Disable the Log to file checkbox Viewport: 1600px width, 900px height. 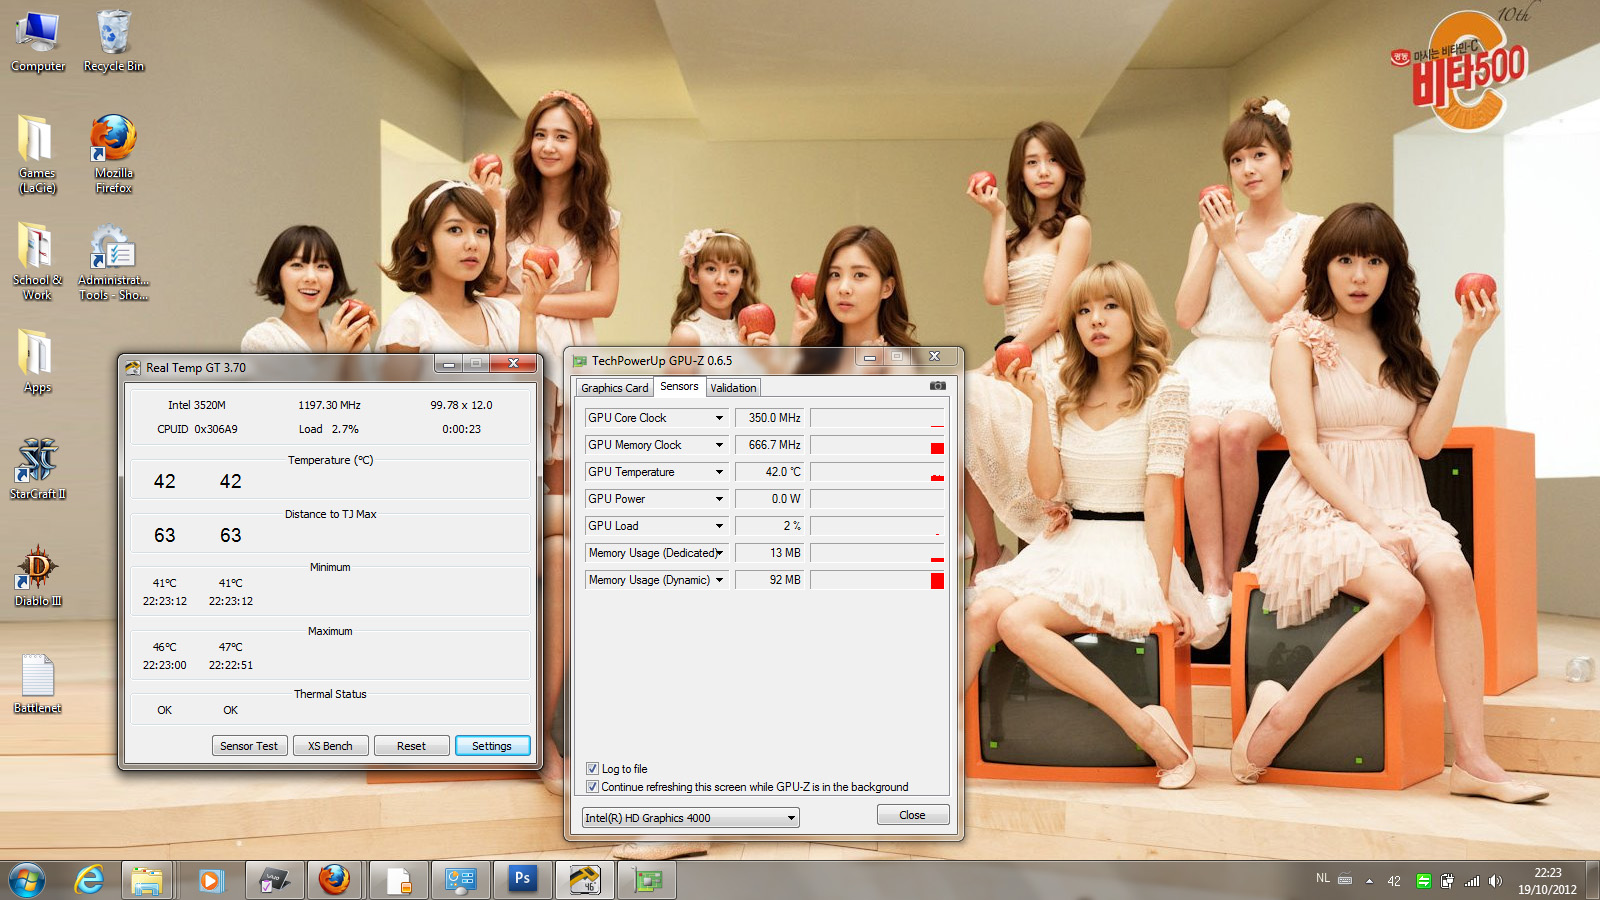coord(592,769)
